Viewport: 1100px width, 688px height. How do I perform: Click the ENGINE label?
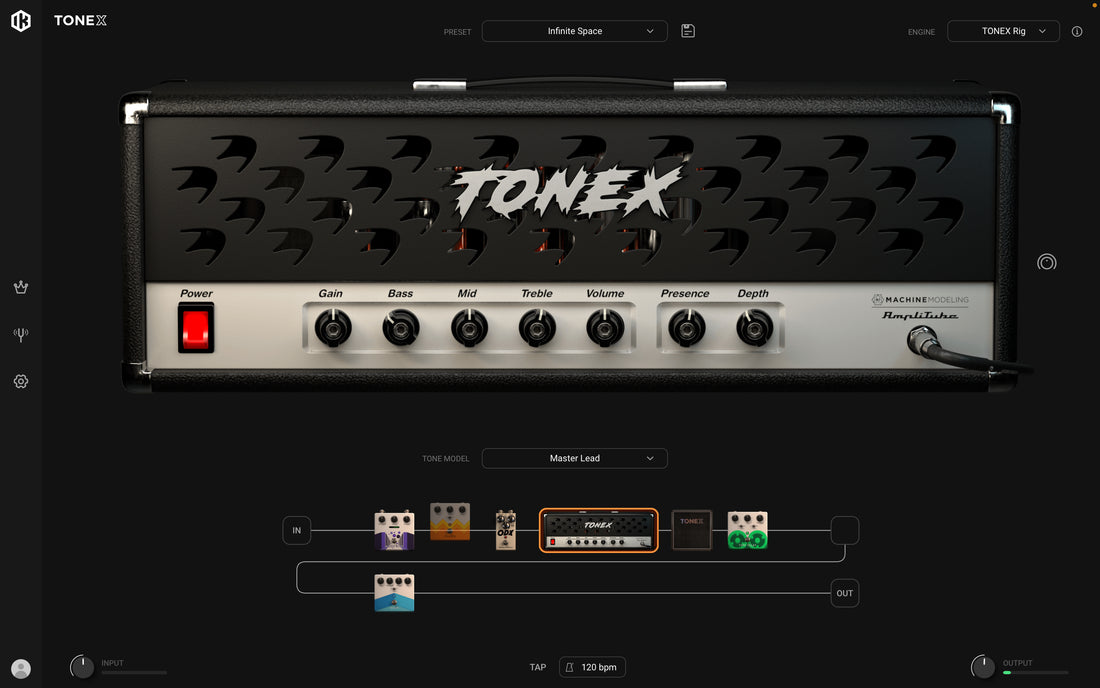[x=921, y=32]
